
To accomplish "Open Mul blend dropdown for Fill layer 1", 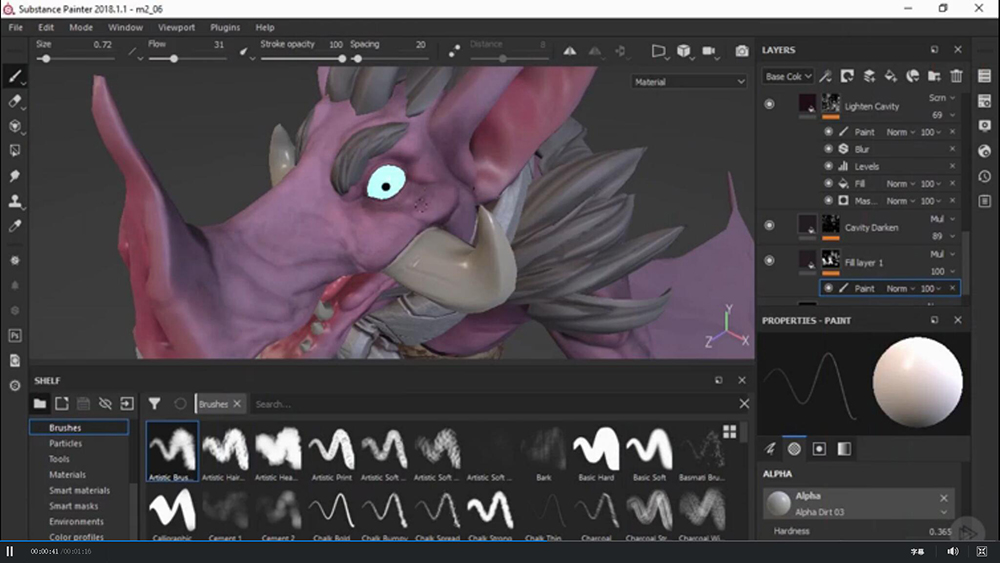I will click(x=942, y=254).
